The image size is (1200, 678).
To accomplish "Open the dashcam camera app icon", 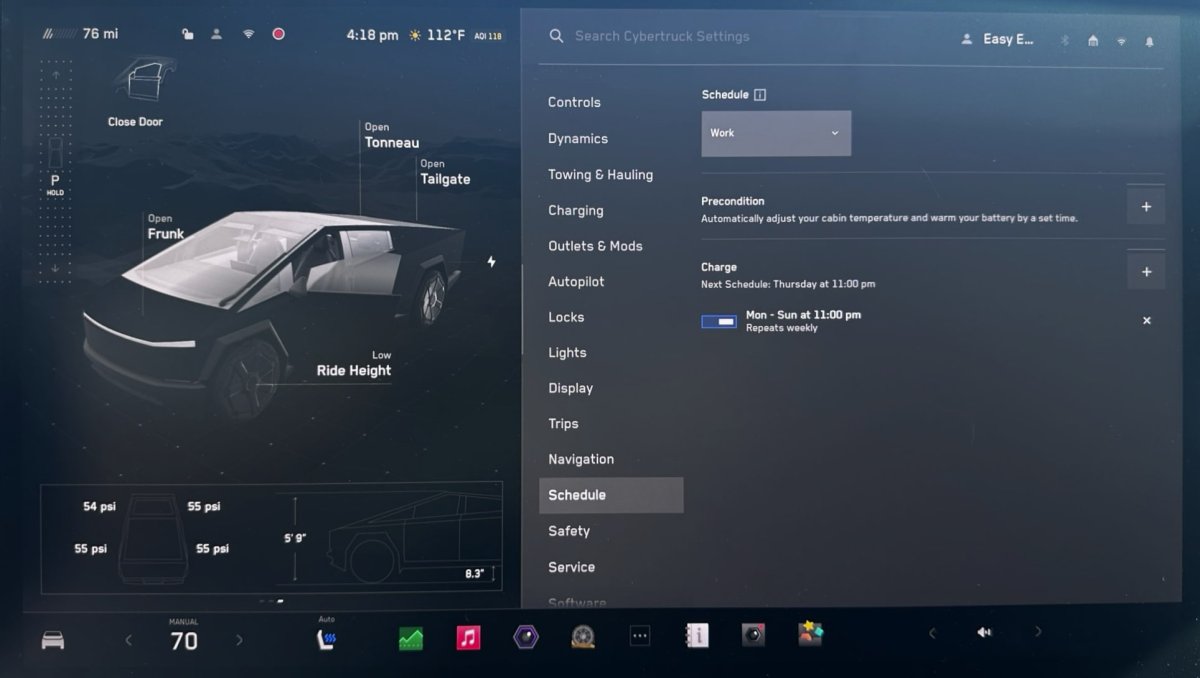I will tap(753, 634).
